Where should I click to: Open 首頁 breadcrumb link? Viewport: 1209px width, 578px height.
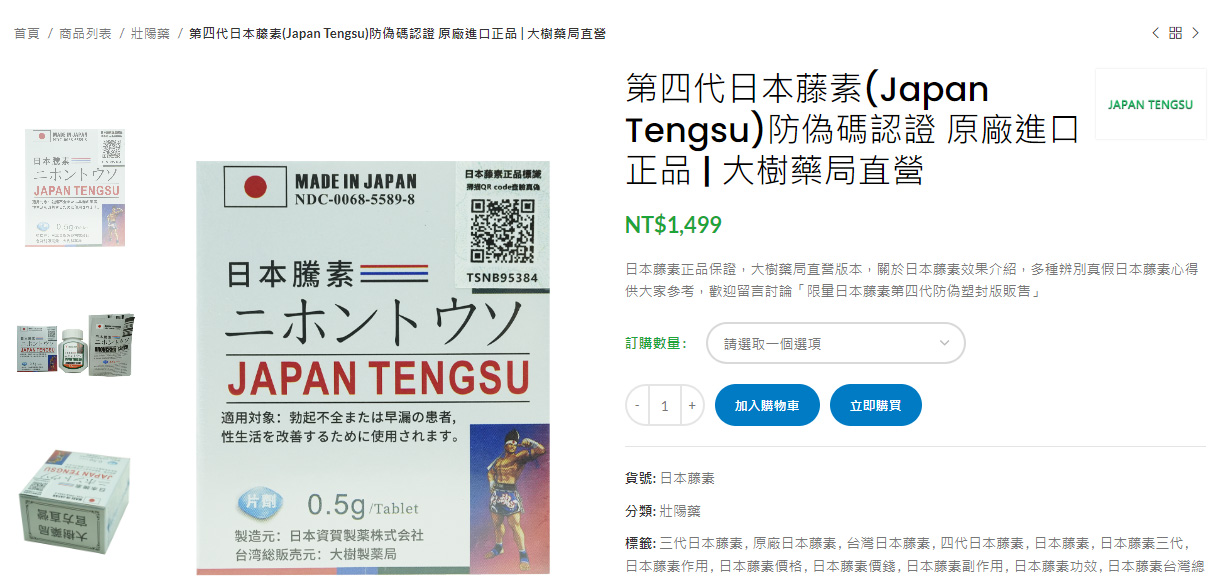coord(27,33)
